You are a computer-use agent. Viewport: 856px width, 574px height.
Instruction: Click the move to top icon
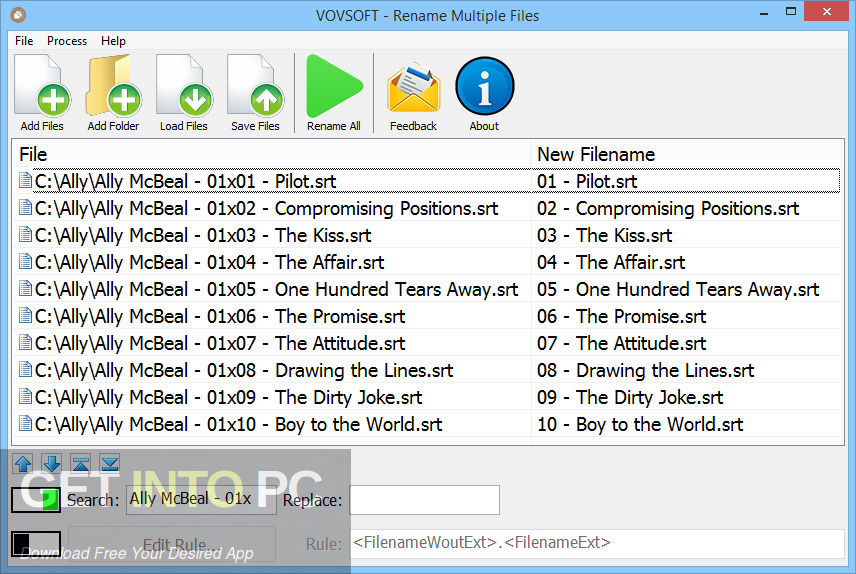[81, 464]
